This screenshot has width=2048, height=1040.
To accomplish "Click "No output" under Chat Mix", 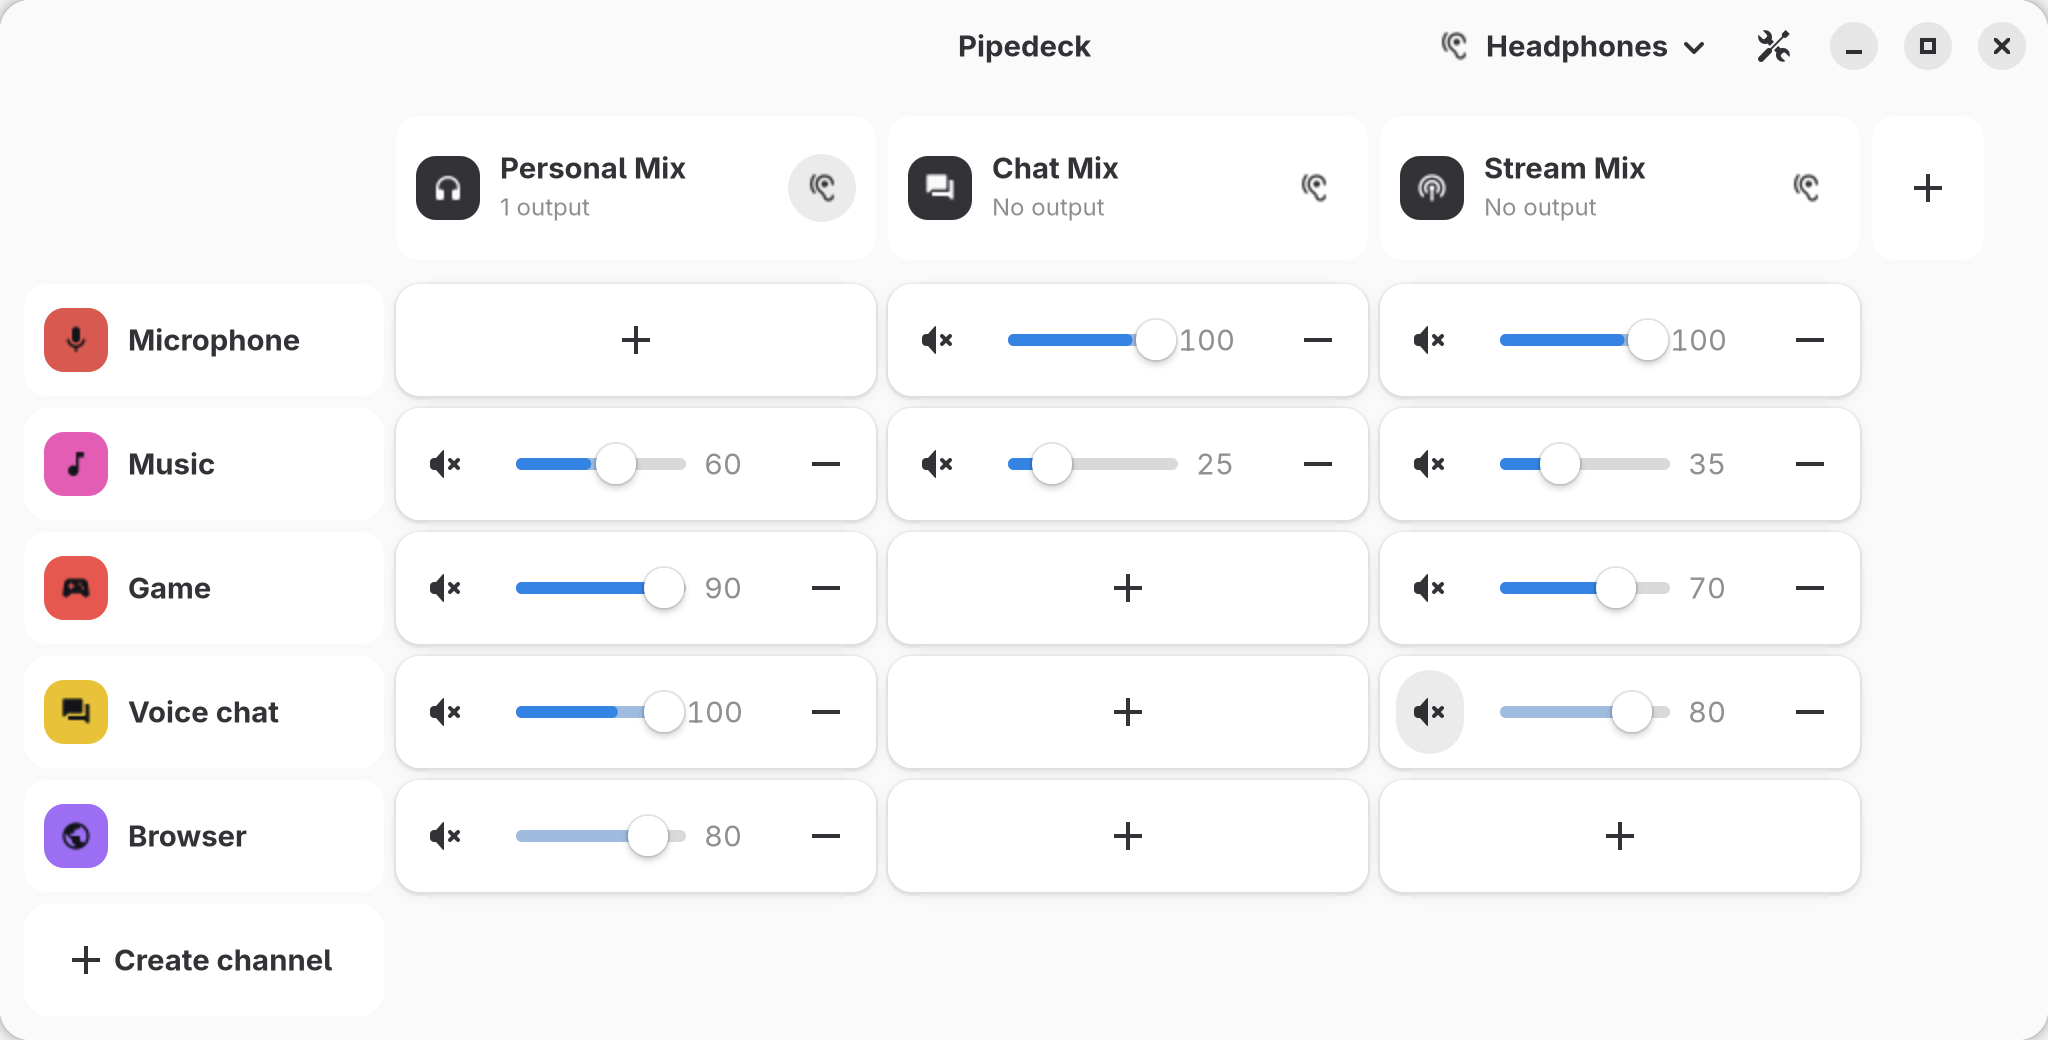I will click(x=1048, y=207).
